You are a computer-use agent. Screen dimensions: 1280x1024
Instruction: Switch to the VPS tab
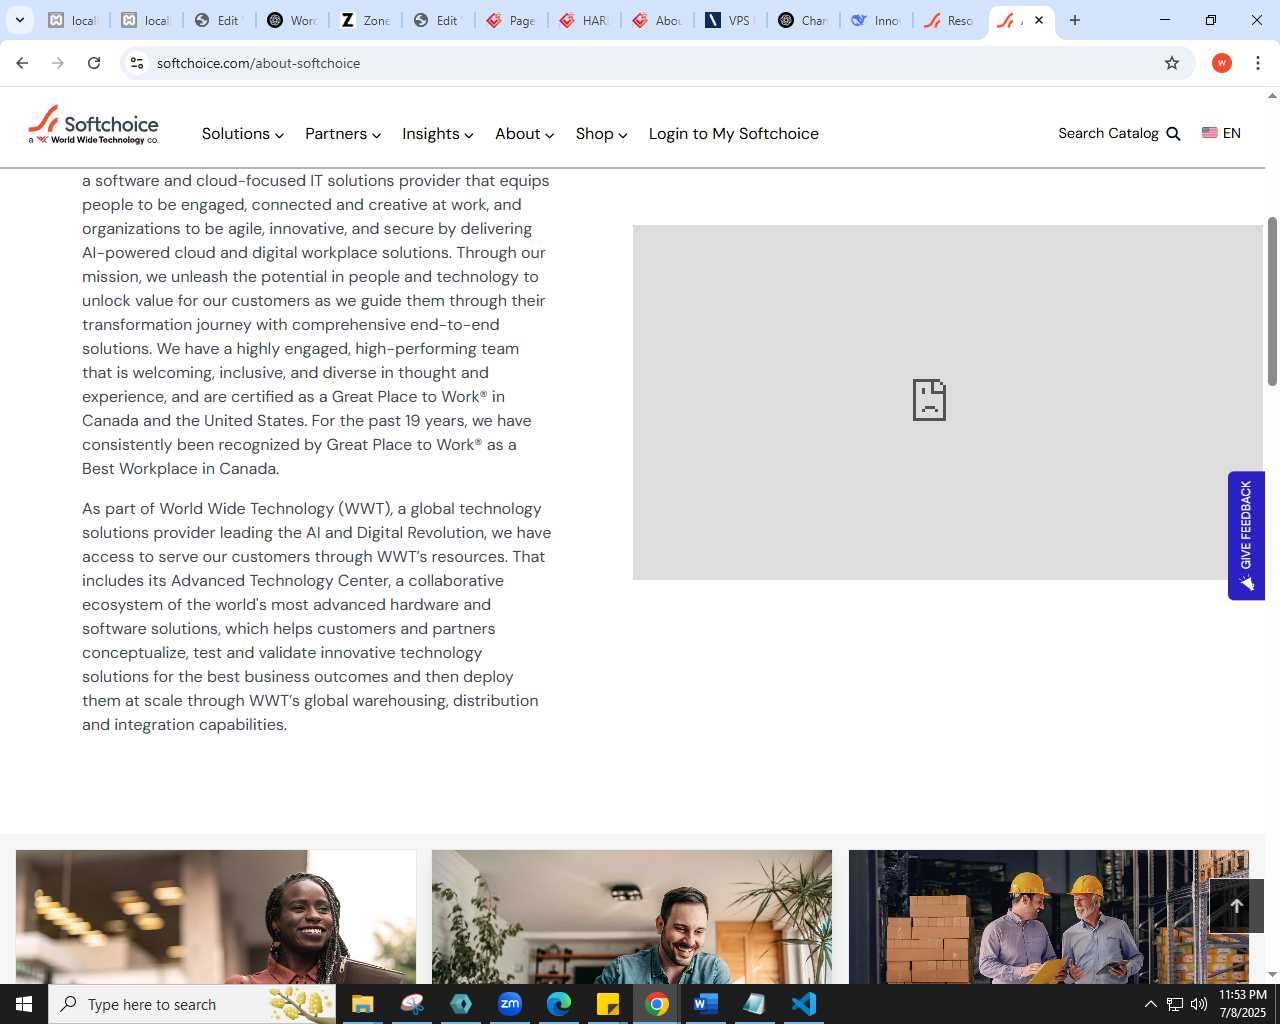point(730,20)
